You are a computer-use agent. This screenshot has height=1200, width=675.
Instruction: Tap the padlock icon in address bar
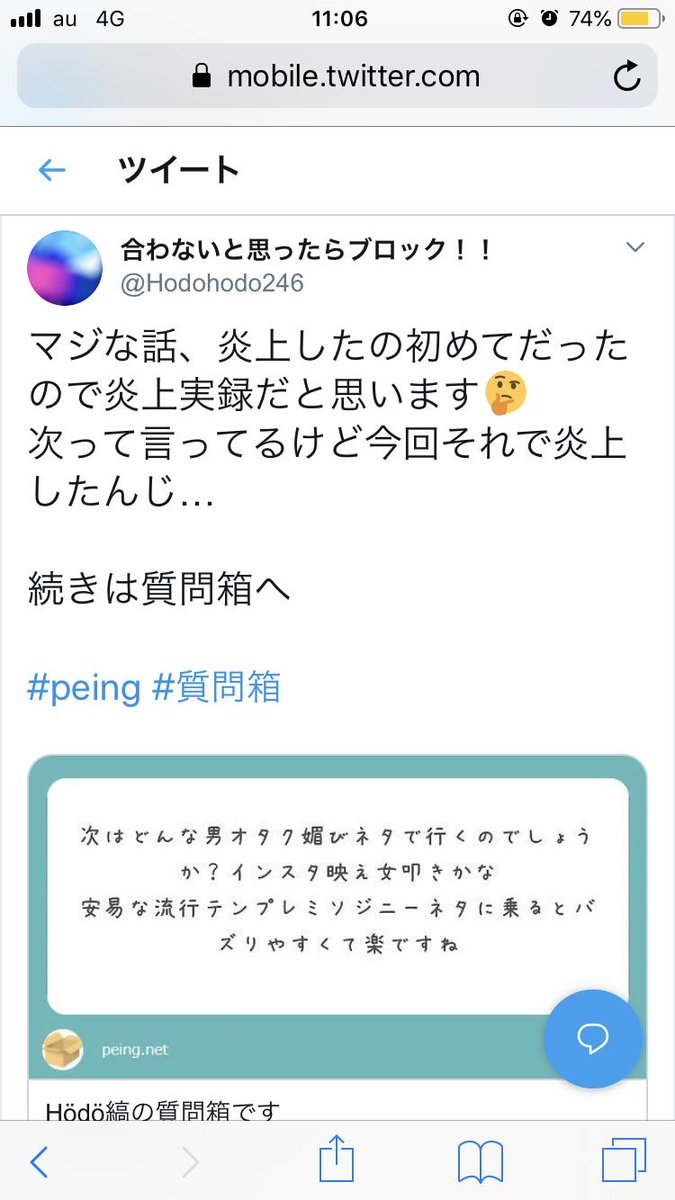click(x=202, y=76)
